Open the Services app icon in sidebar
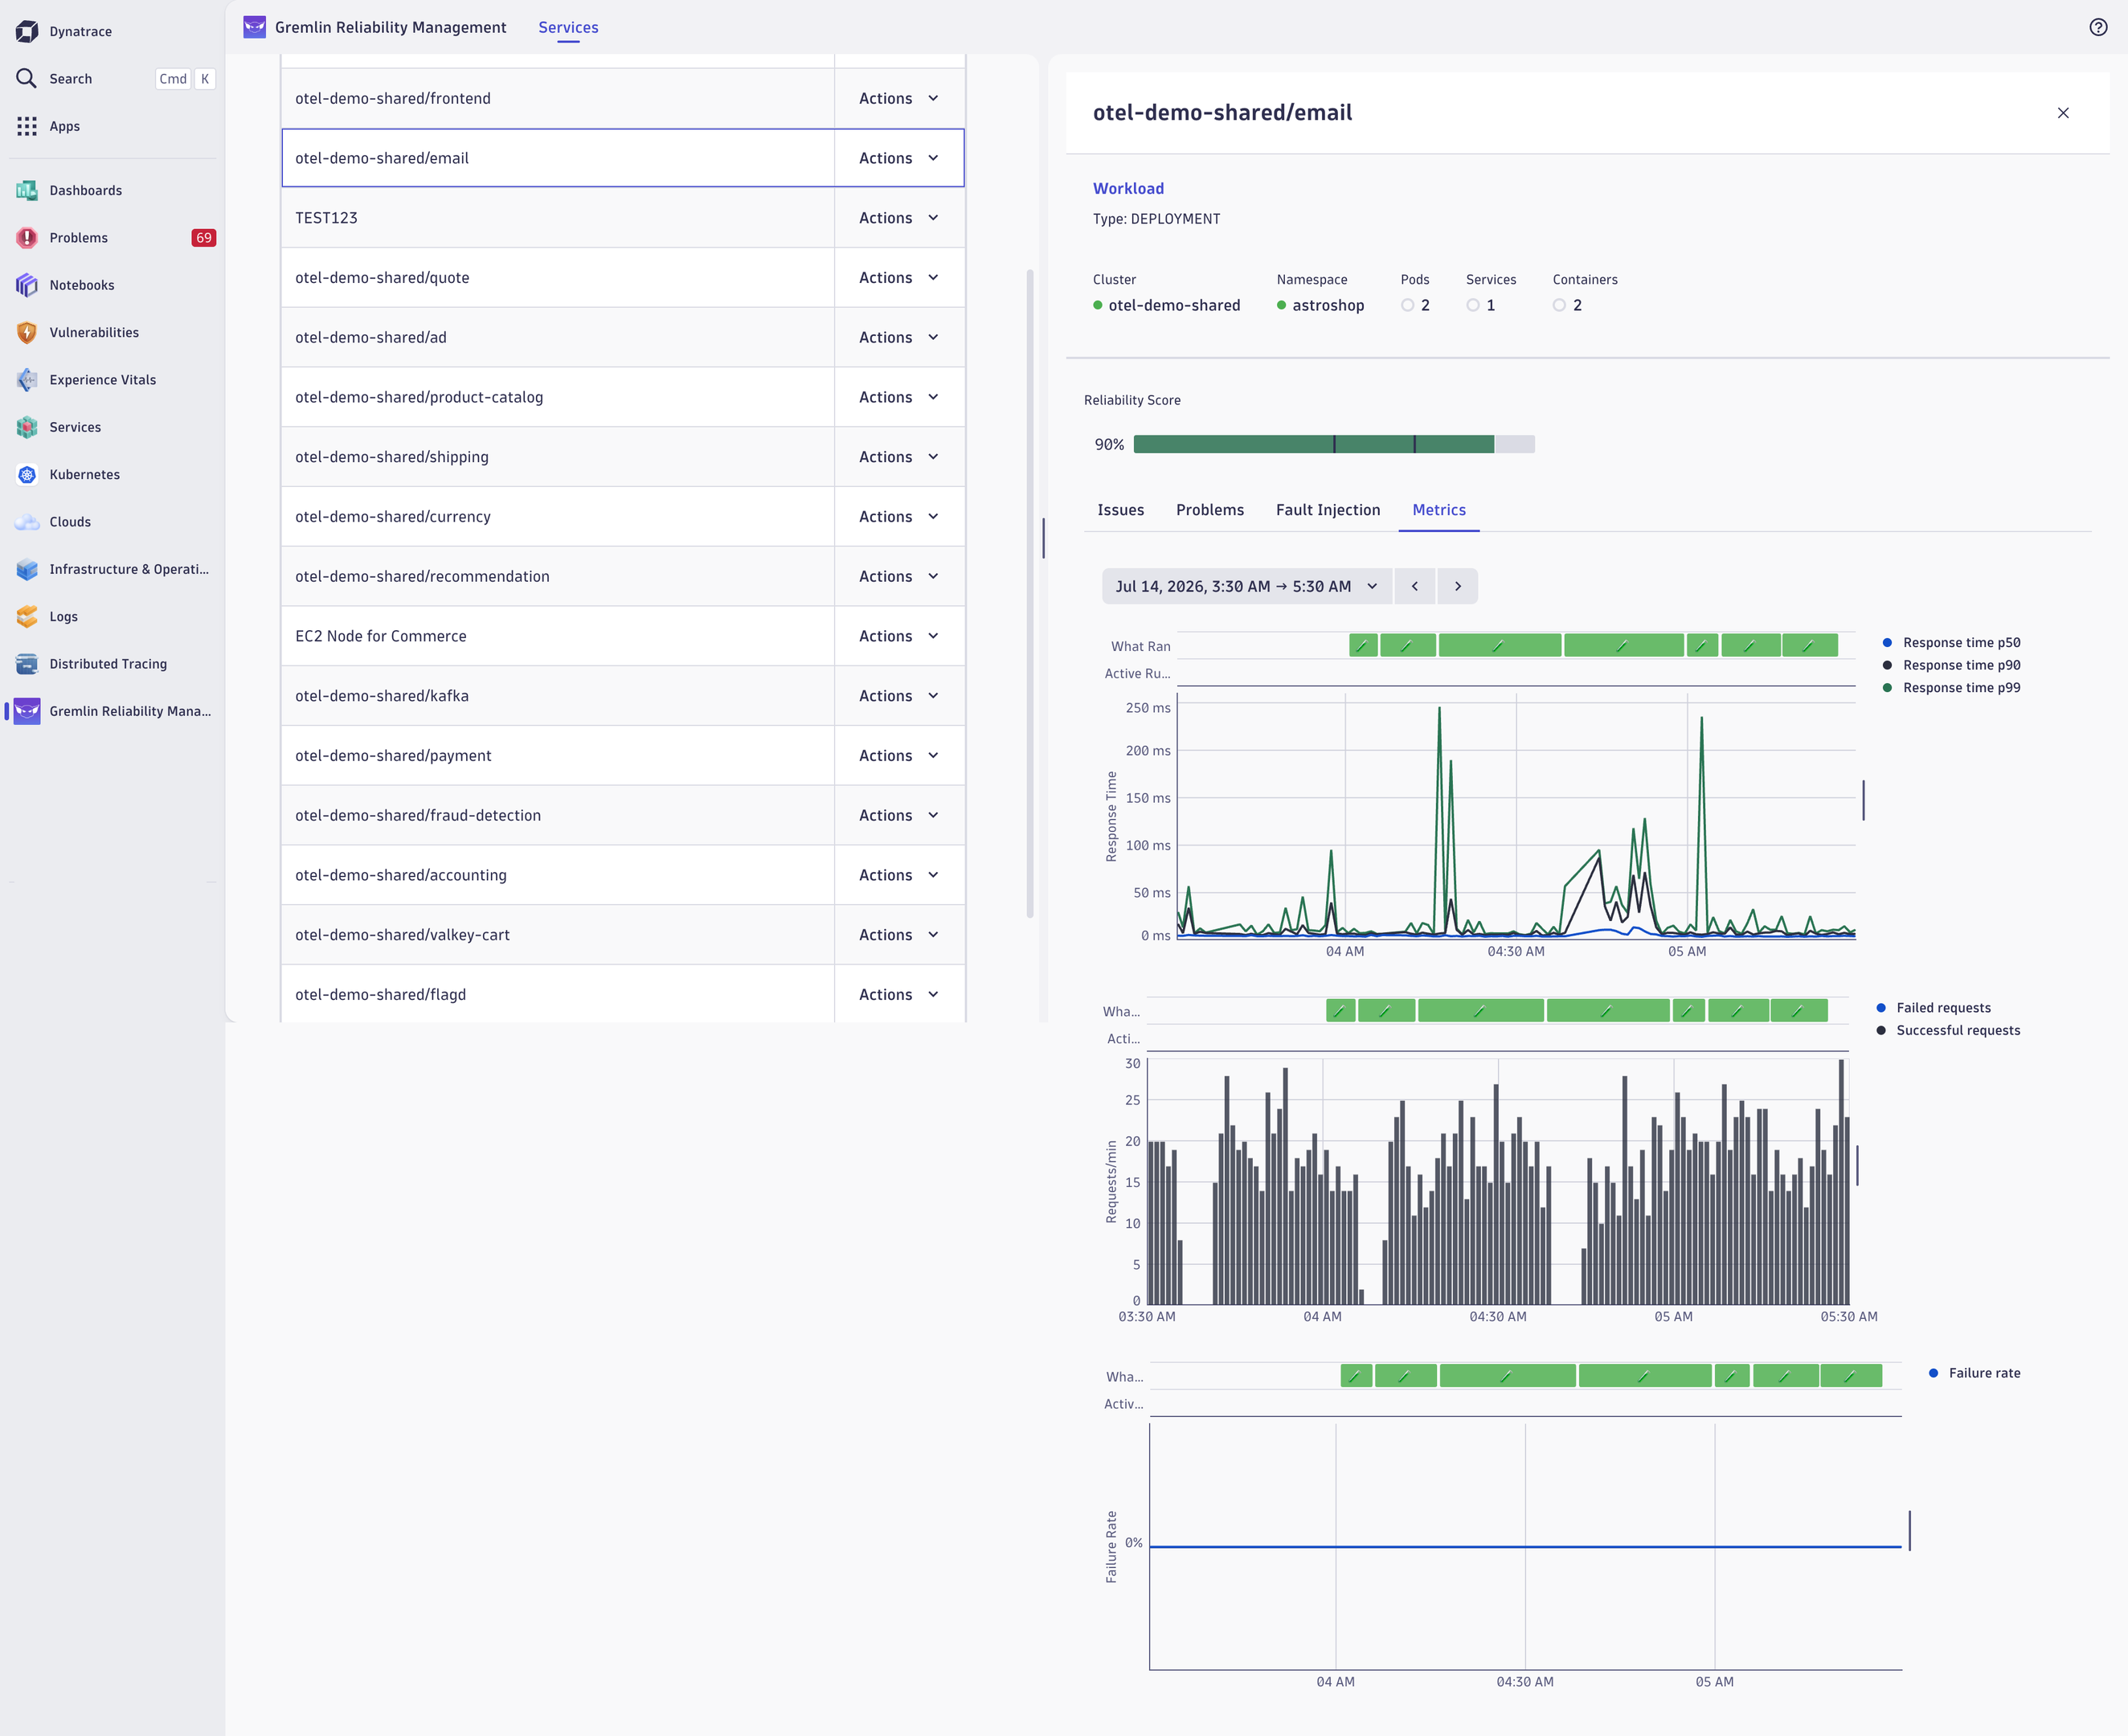The width and height of the screenshot is (2128, 1736). [x=27, y=427]
